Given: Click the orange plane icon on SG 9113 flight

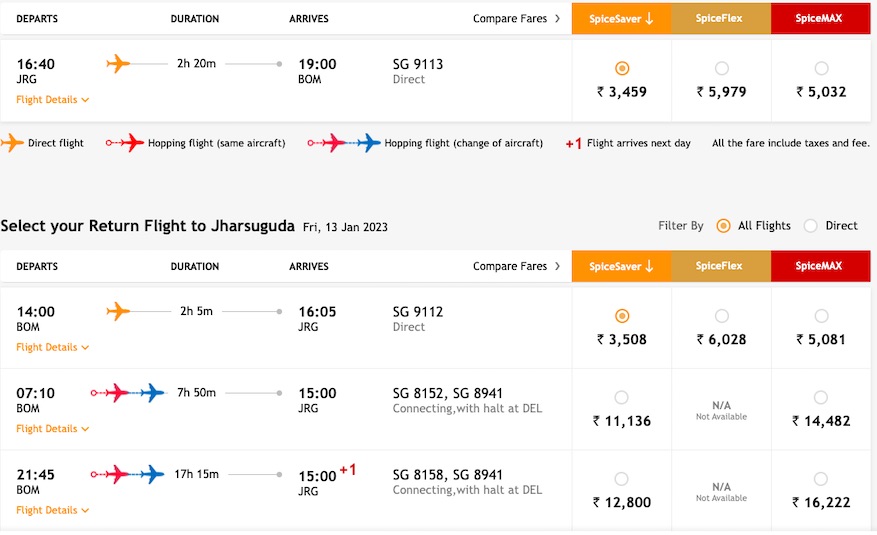Looking at the screenshot, I should (118, 64).
